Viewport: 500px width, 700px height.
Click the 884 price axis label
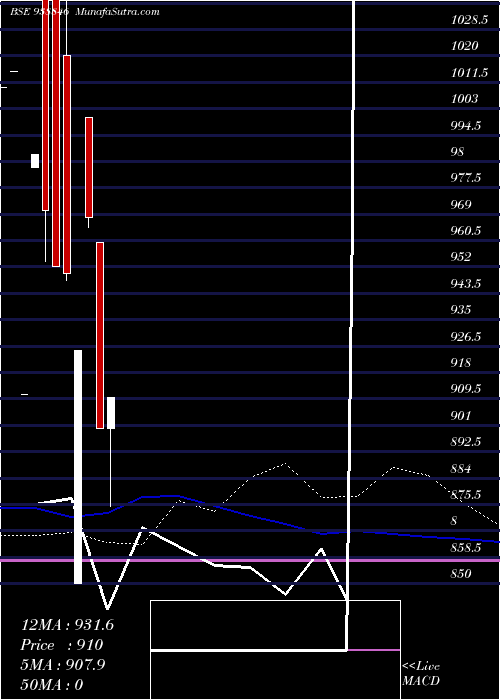(x=461, y=468)
